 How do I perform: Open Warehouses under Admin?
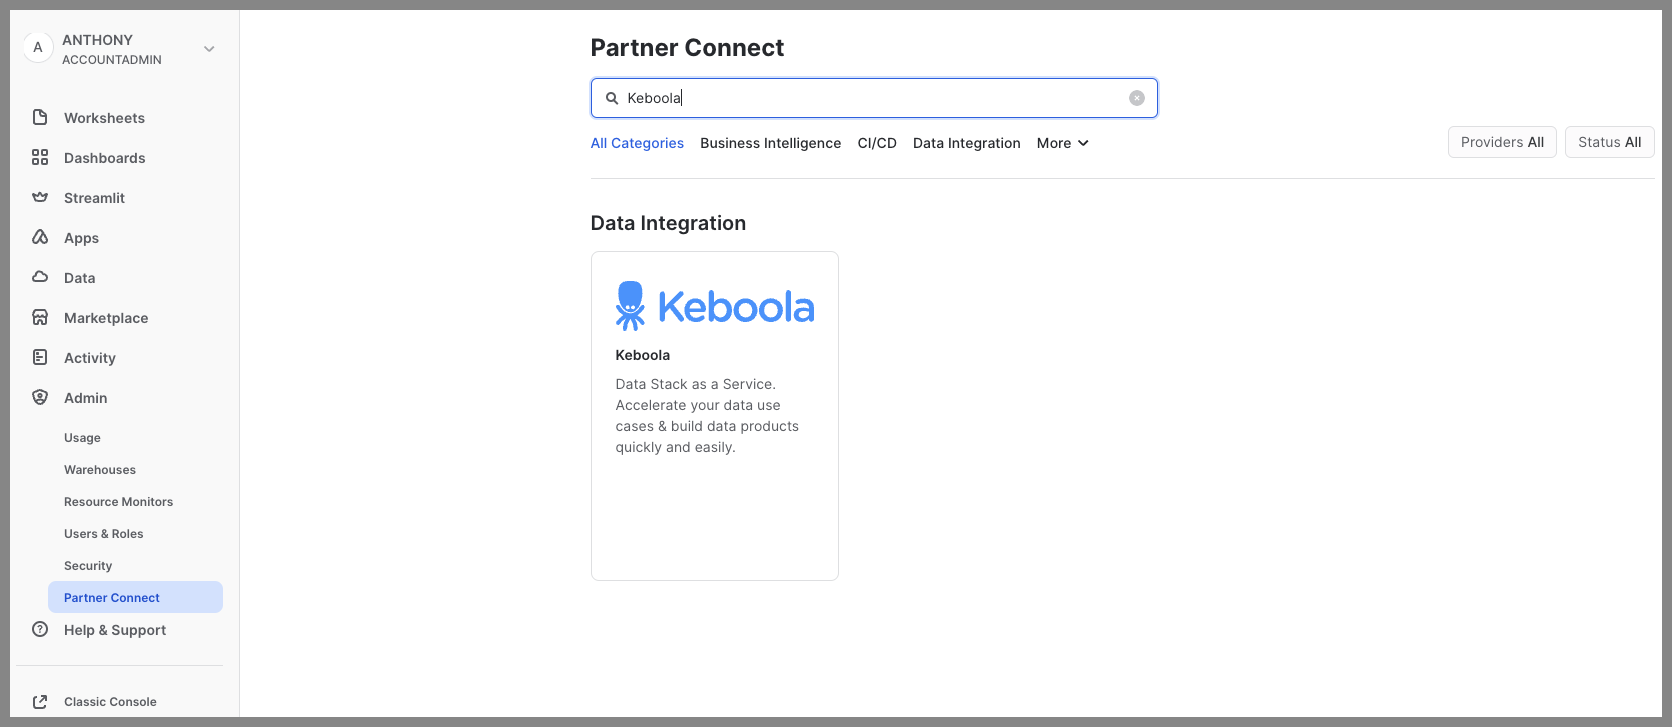[x=100, y=470]
